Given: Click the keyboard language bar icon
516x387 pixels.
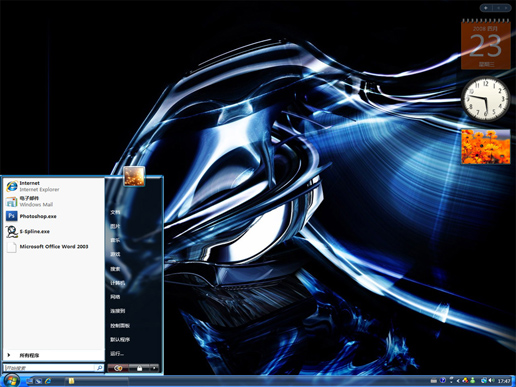Looking at the screenshot, I should click(433, 380).
